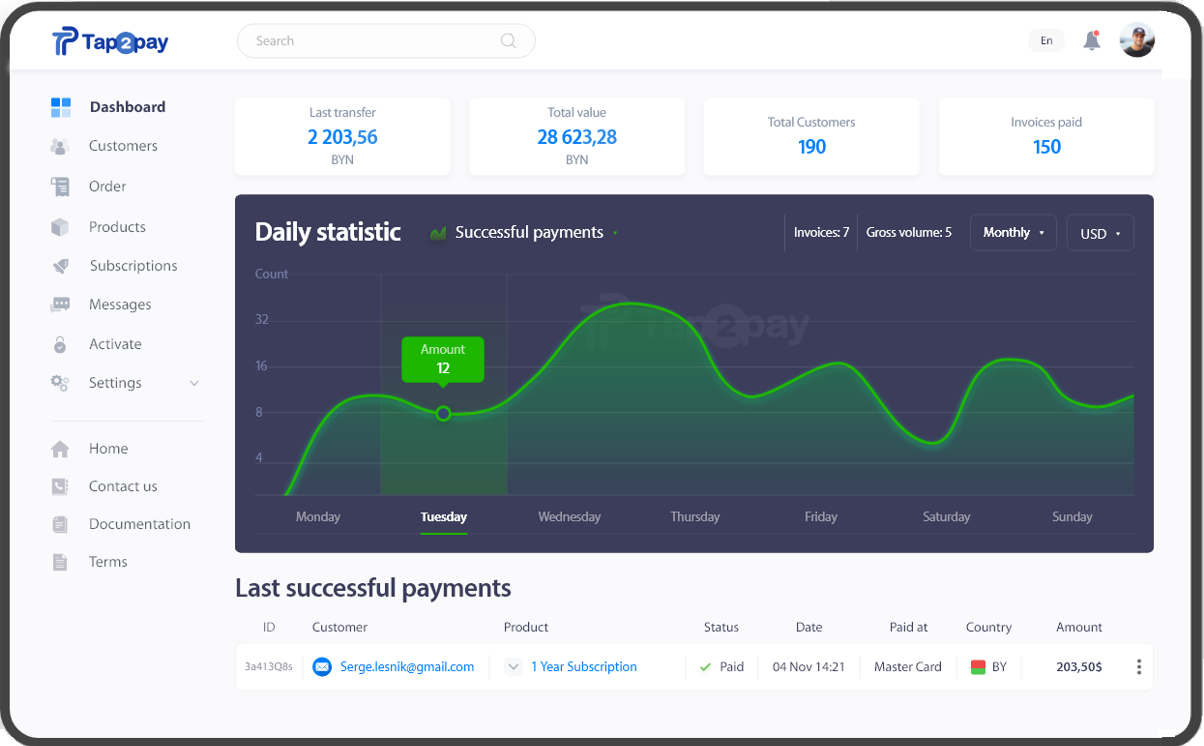Click the BY country flag indicator
This screenshot has width=1204, height=746.
pyautogui.click(x=980, y=666)
